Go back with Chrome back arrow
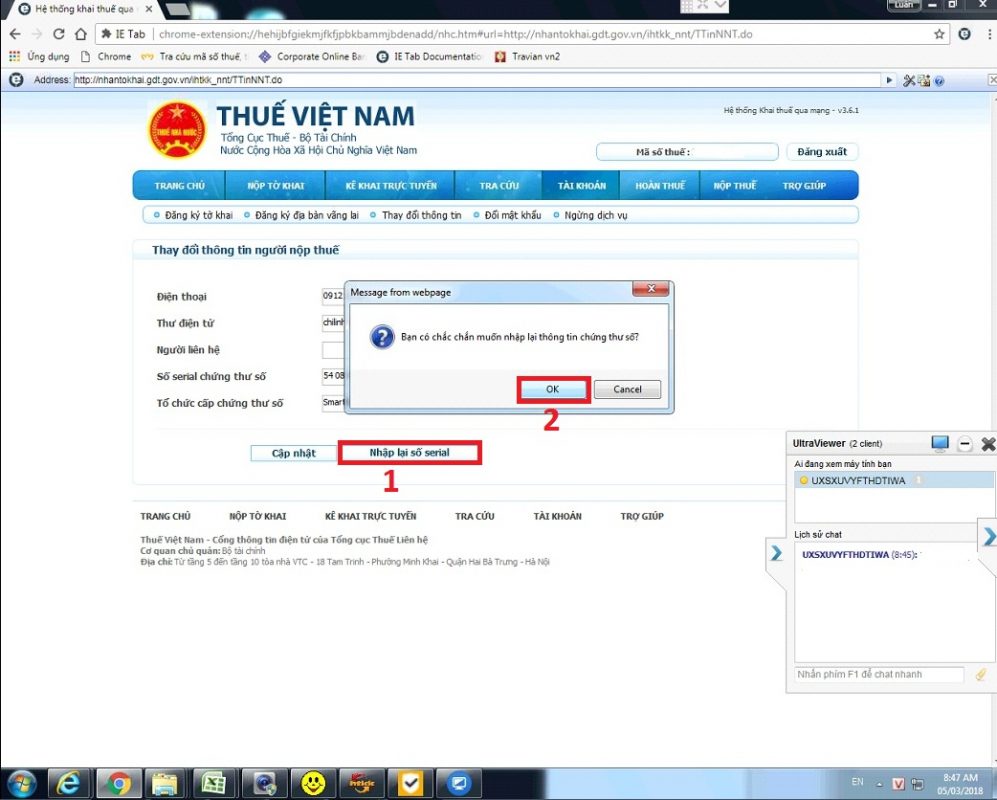997x800 pixels. (15, 34)
